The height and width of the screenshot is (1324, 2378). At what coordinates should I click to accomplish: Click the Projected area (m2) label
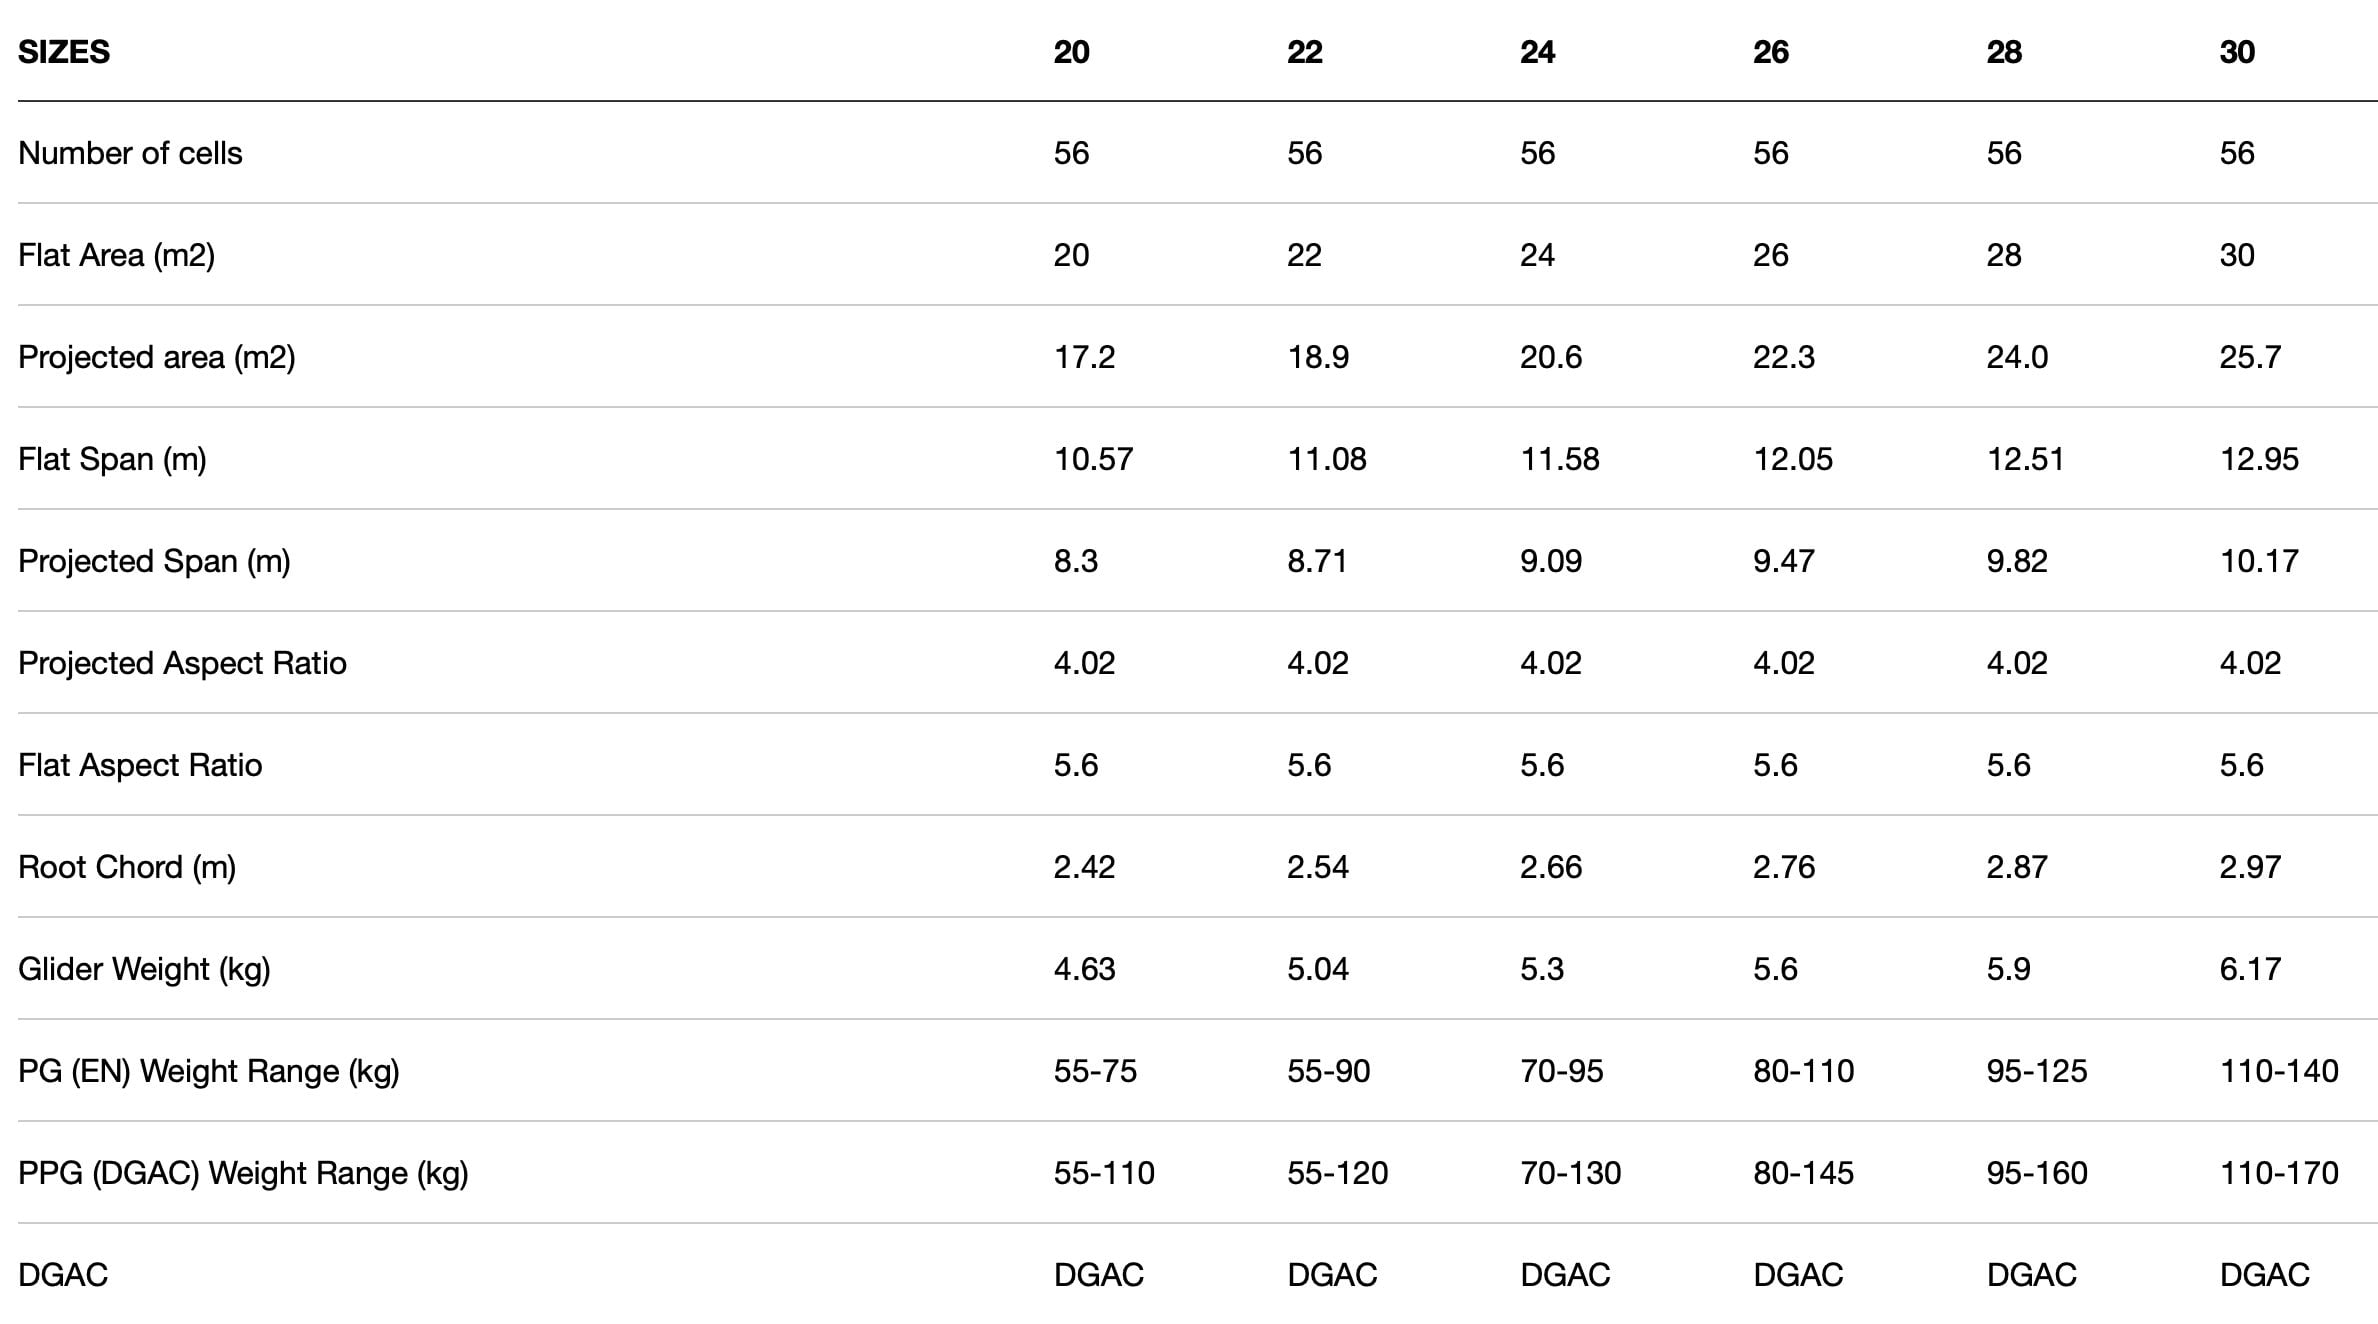(x=157, y=357)
